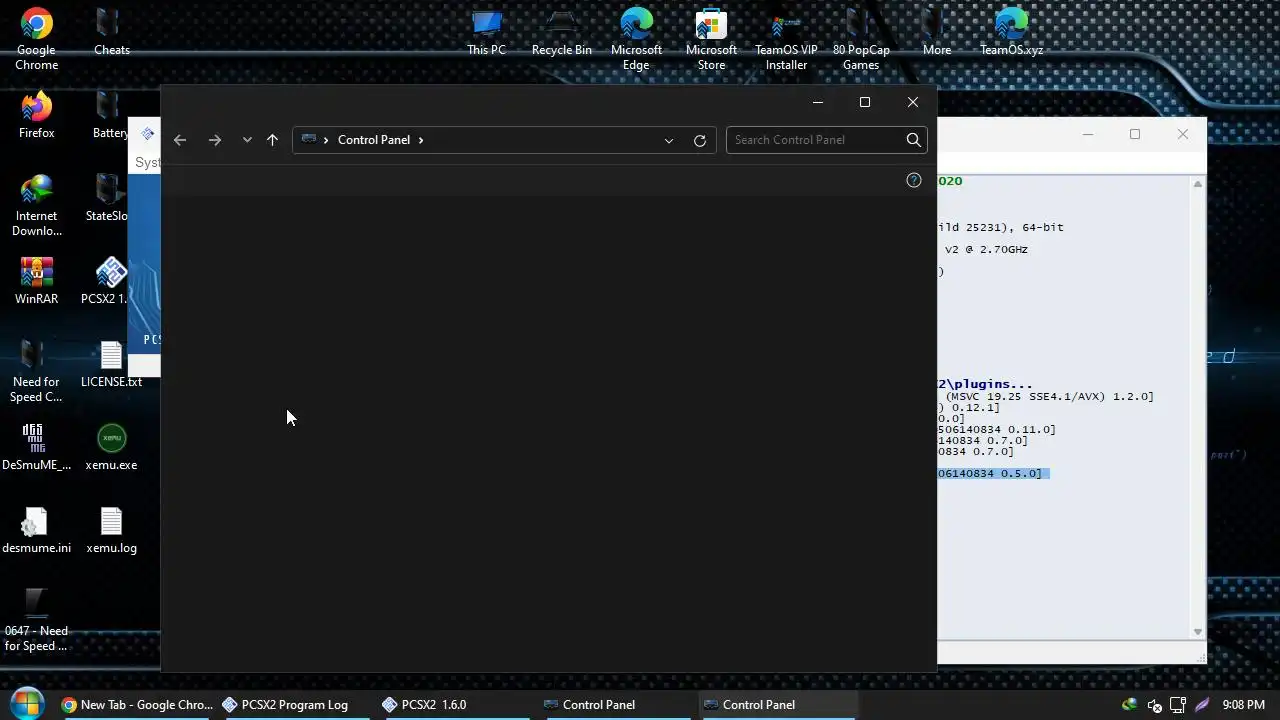Go up one folder level

point(272,140)
